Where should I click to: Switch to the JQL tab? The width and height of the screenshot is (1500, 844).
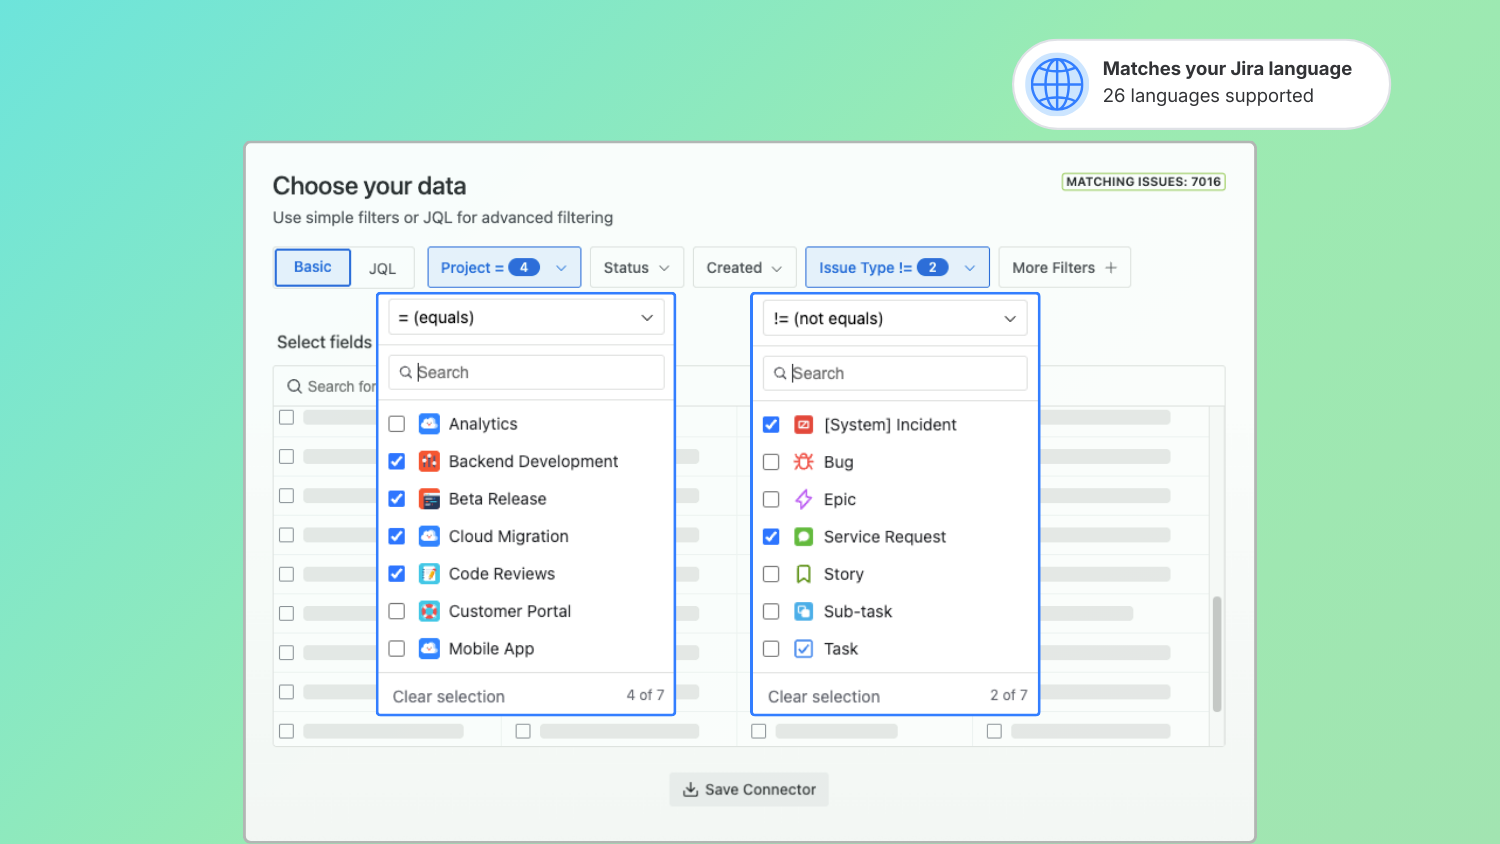coord(382,268)
